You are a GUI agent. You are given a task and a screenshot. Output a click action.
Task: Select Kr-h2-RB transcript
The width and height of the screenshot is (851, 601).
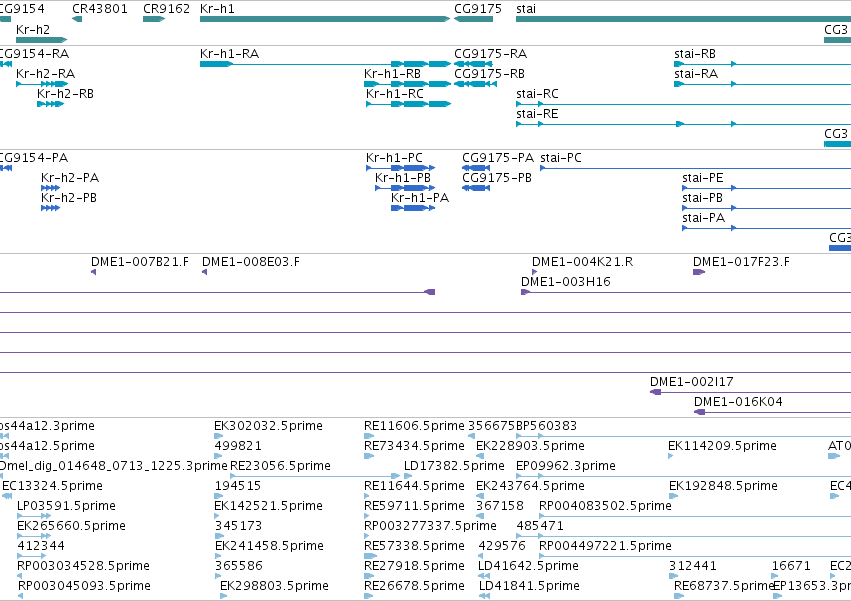pos(50,104)
